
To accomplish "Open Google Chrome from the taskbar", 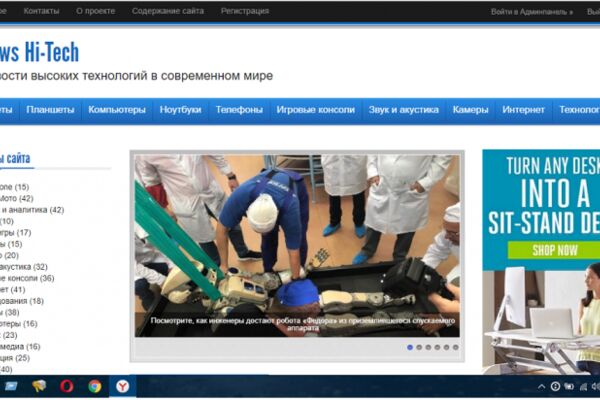I will tap(95, 386).
